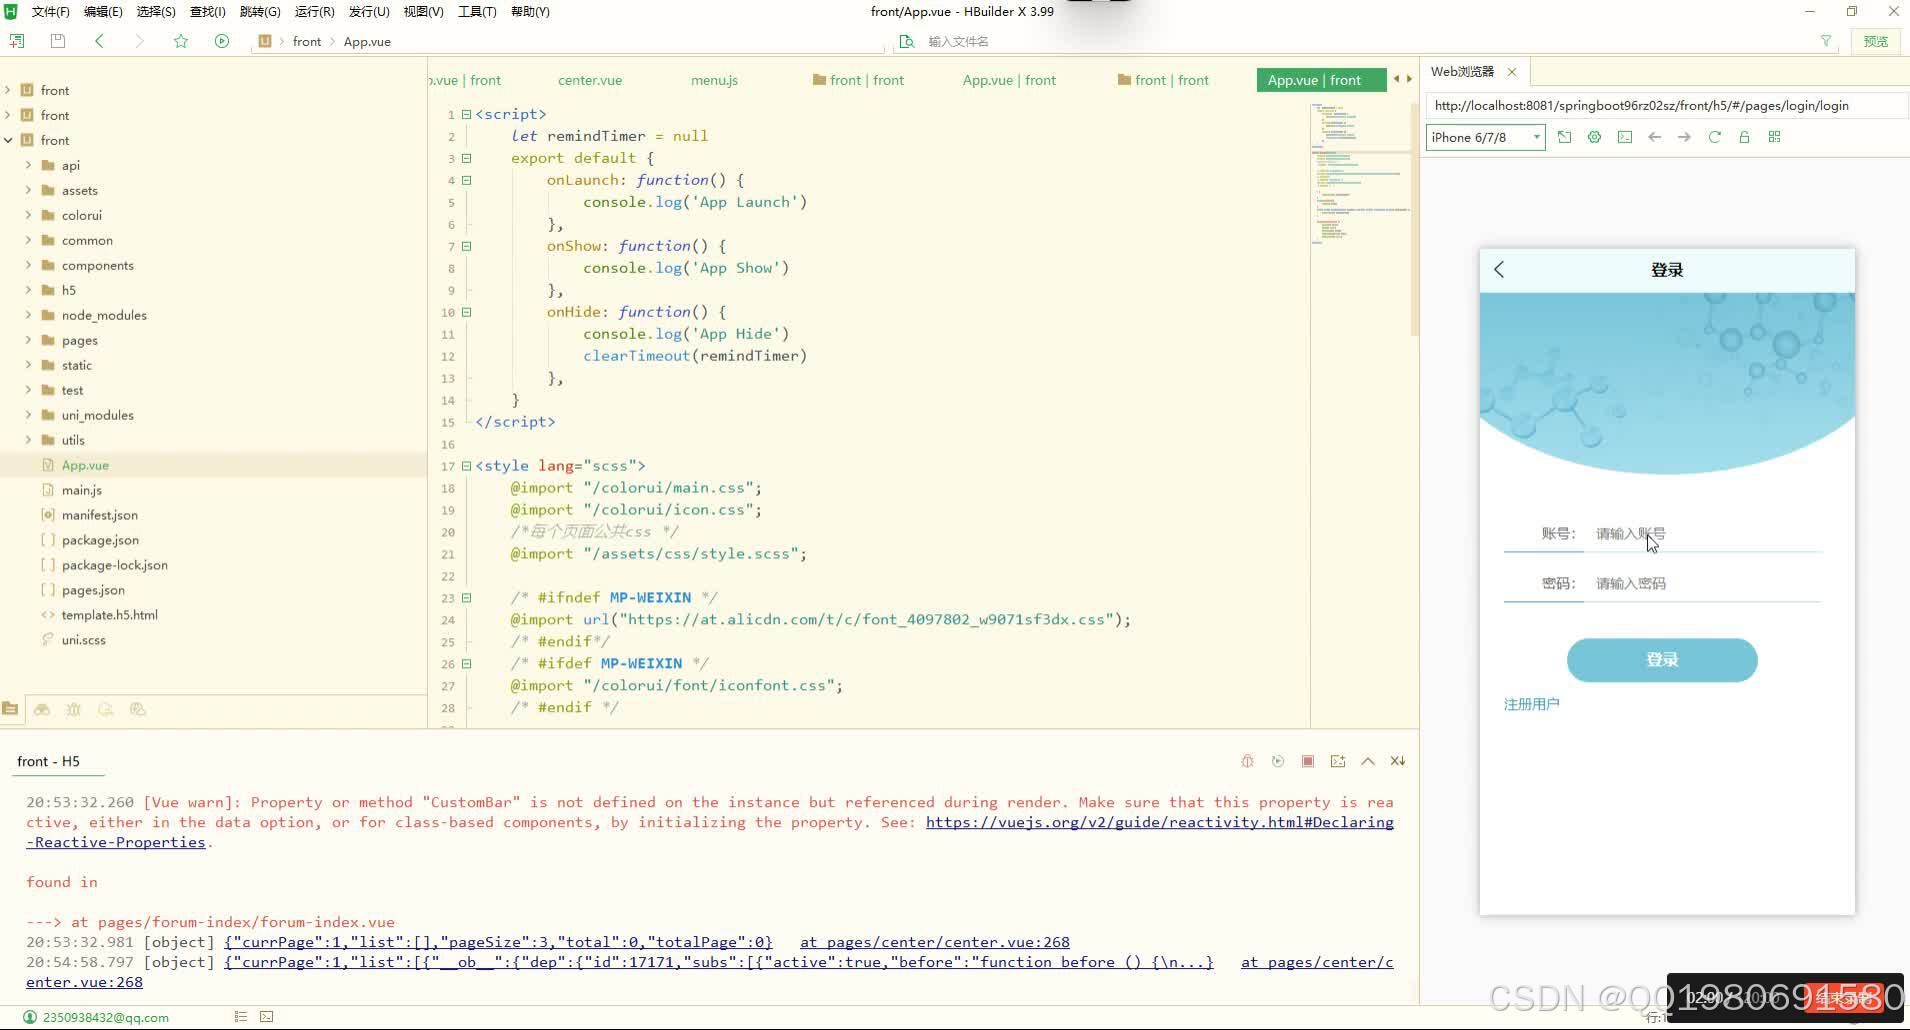Click the logged-in account 2350938432@qq.com
Viewport: 1910px width, 1030px height.
106,1017
